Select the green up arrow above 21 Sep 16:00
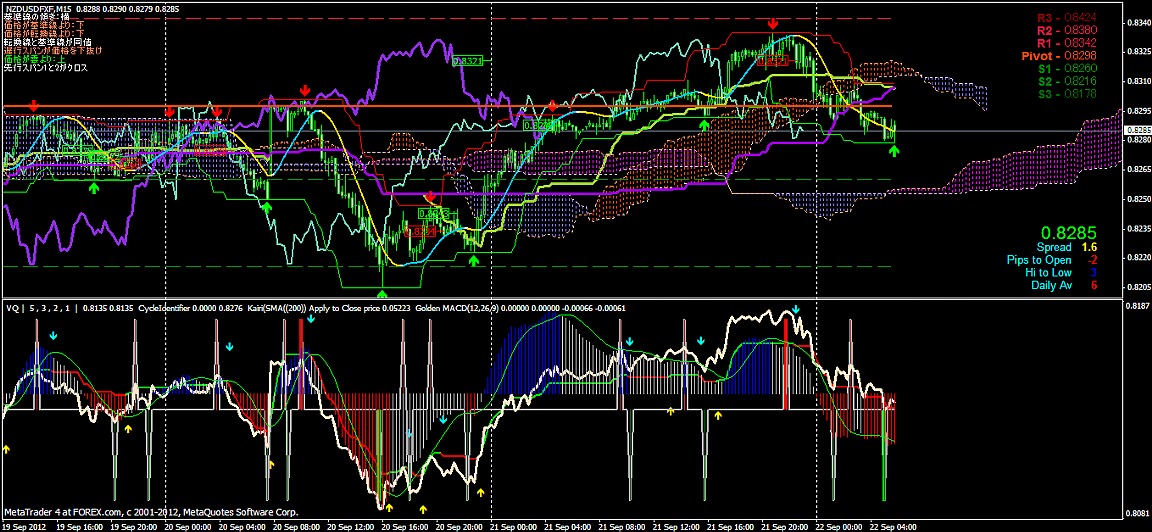Screen dimensions: 1152x532 [704, 125]
